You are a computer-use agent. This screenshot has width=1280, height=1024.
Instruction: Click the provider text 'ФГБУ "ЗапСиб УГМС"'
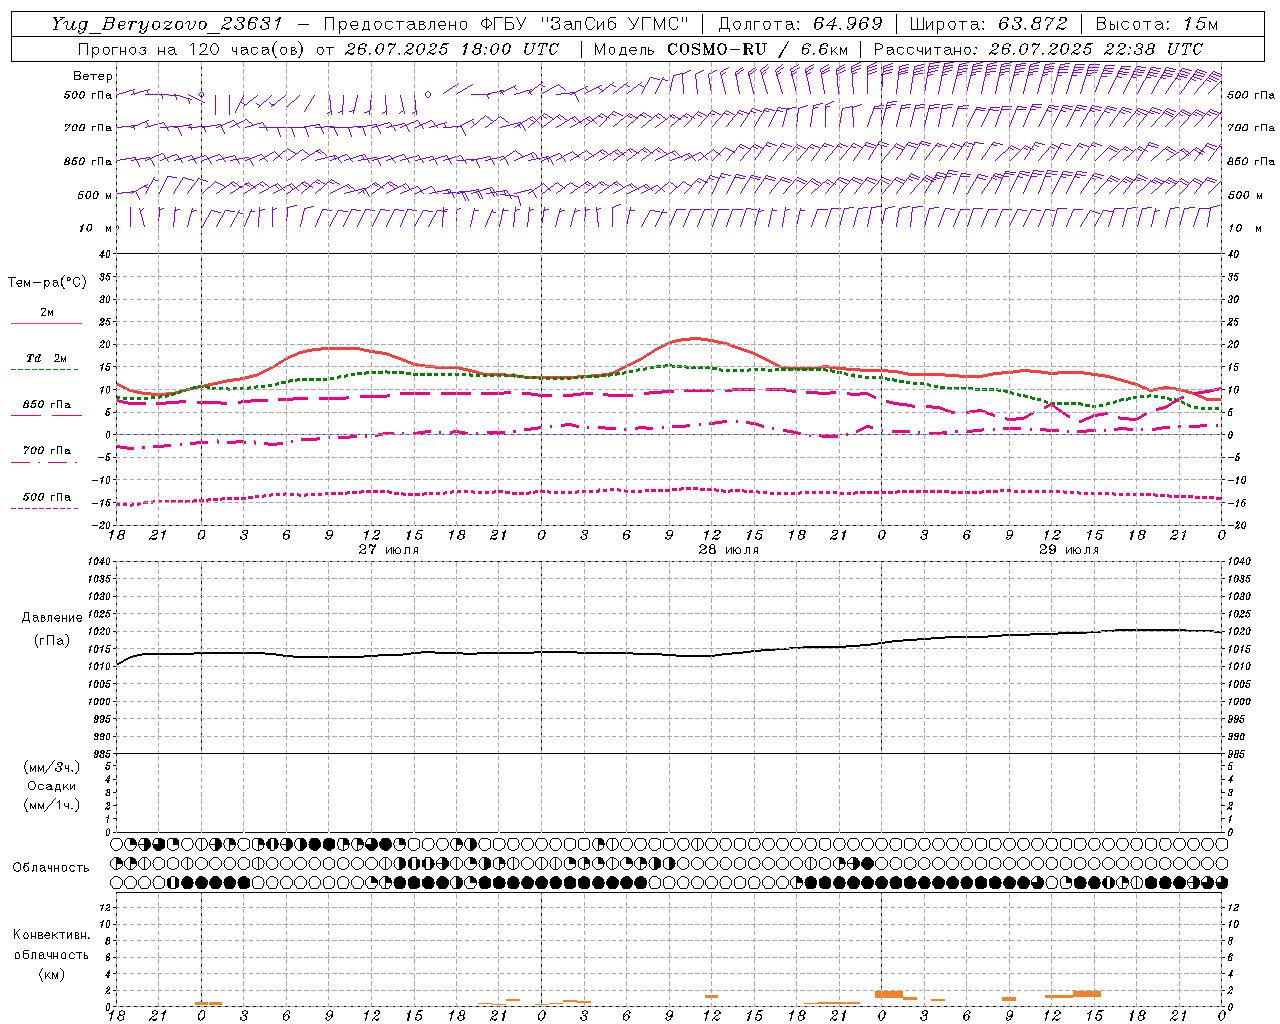(583, 24)
